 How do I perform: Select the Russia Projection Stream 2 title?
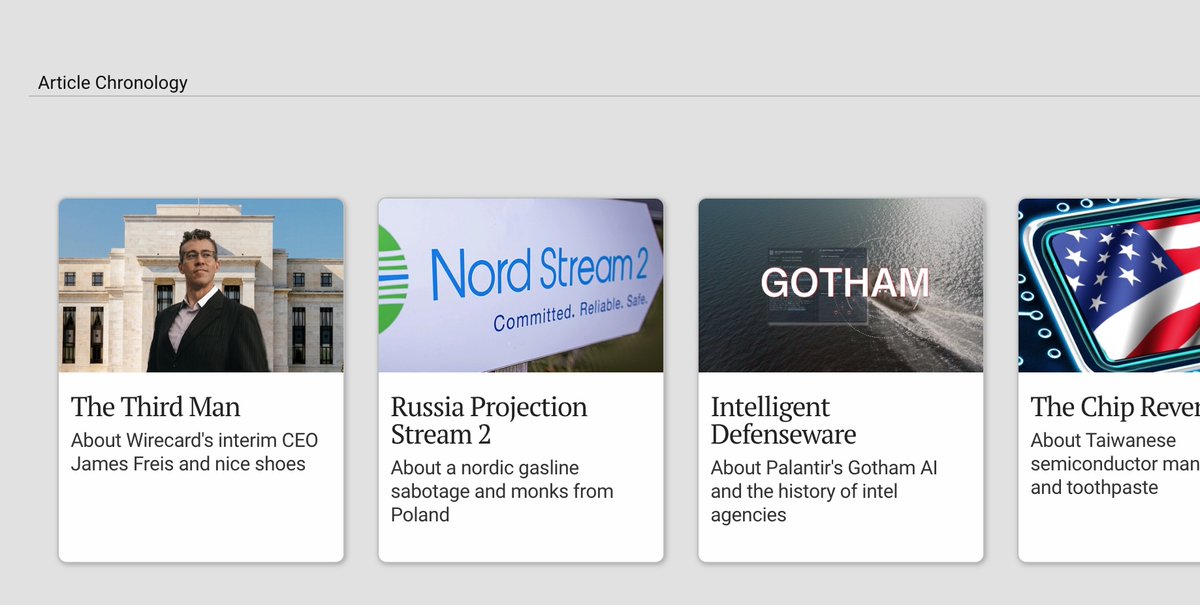point(489,421)
